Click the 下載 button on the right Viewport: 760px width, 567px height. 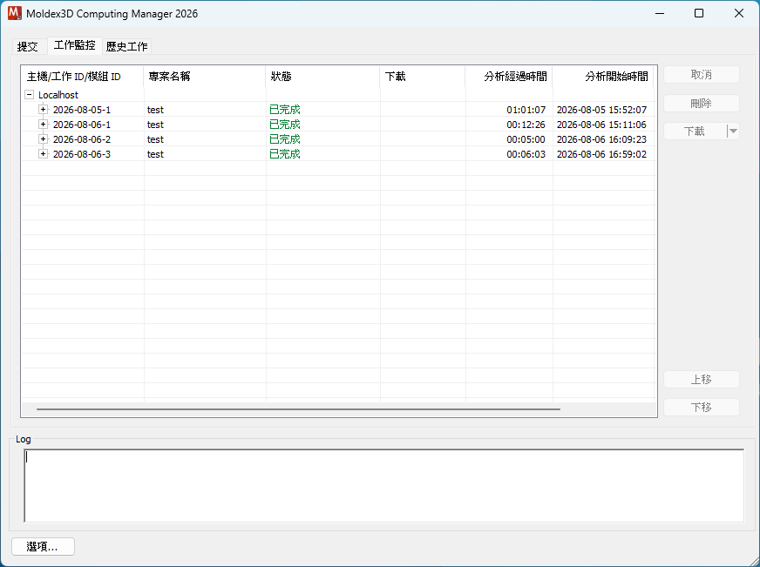point(695,131)
